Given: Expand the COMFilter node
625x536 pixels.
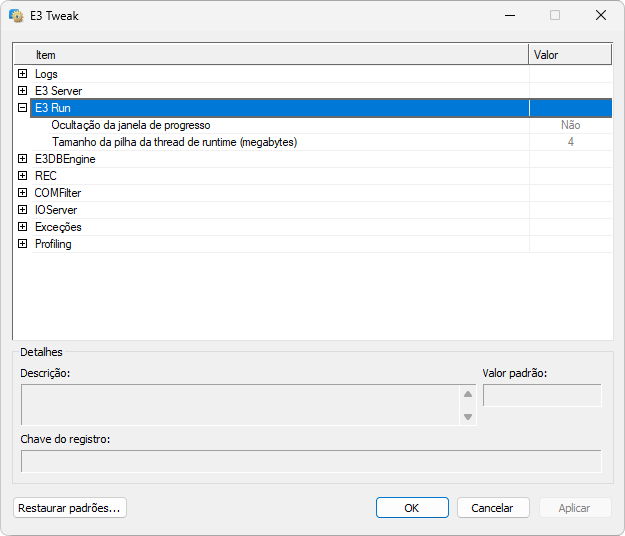Looking at the screenshot, I should coord(23,193).
